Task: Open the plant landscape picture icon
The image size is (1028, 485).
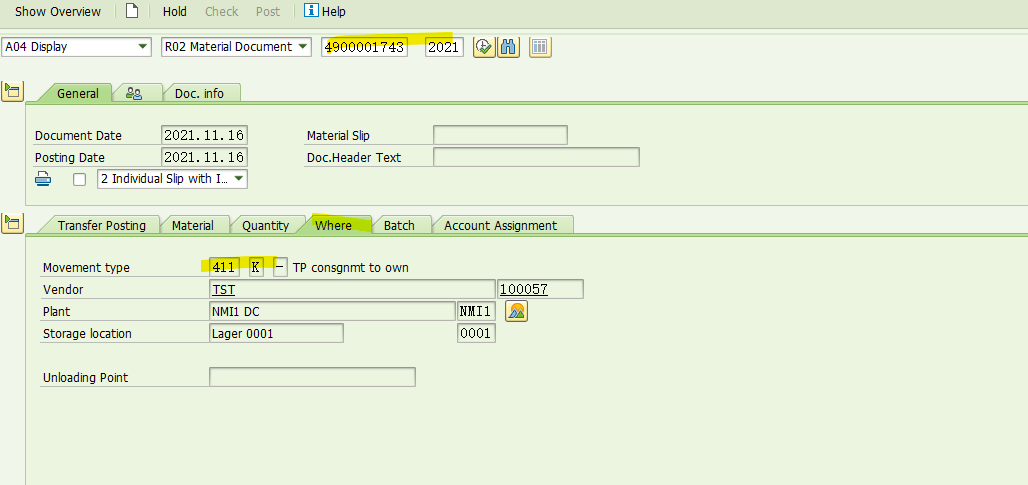Action: (x=517, y=311)
